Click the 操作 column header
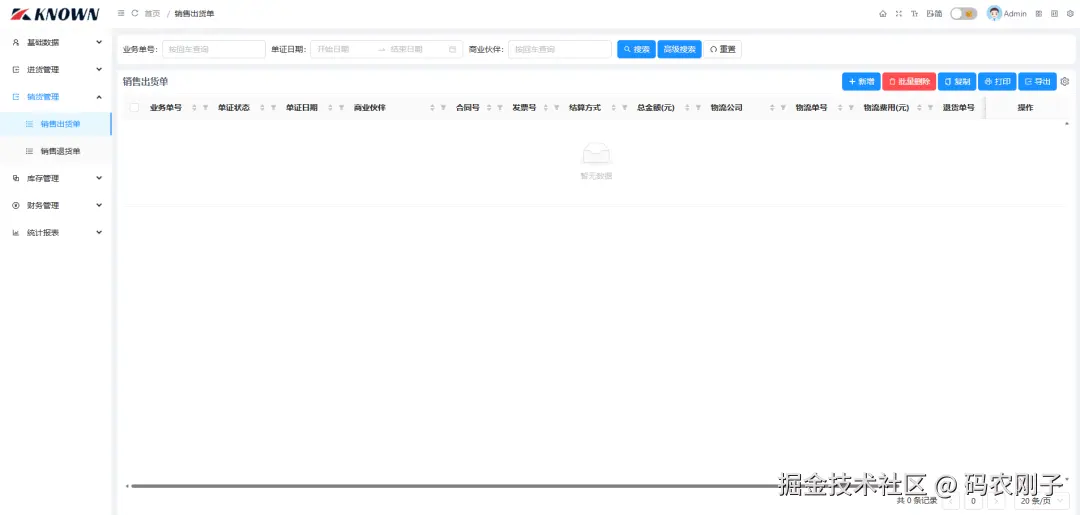Image resolution: width=1080 pixels, height=515 pixels. click(1025, 108)
